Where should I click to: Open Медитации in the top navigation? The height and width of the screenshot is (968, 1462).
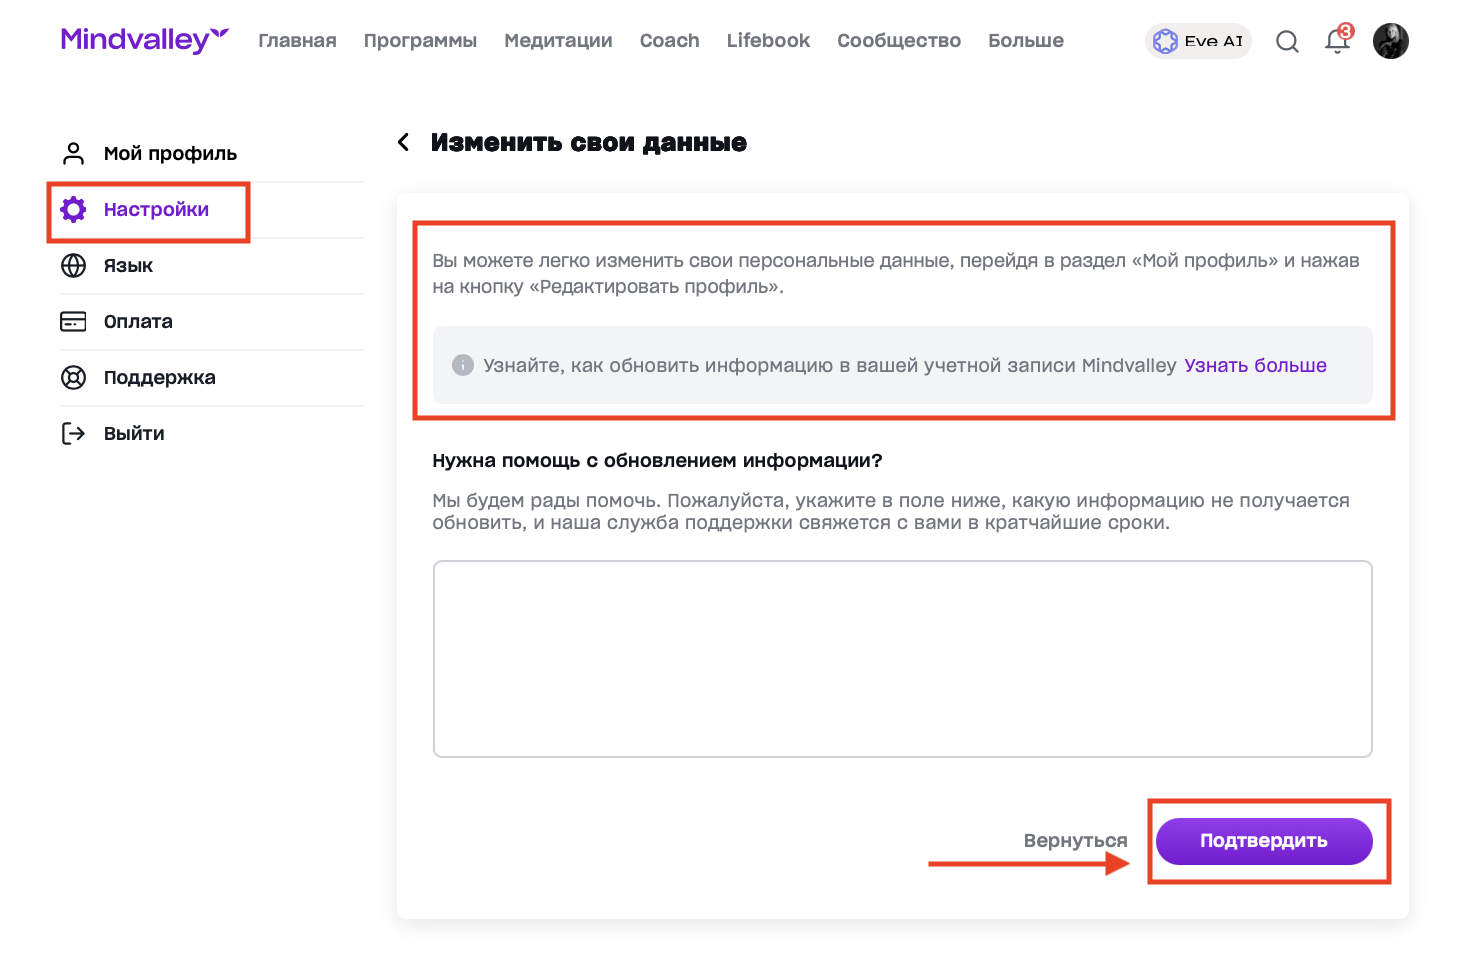(x=558, y=41)
